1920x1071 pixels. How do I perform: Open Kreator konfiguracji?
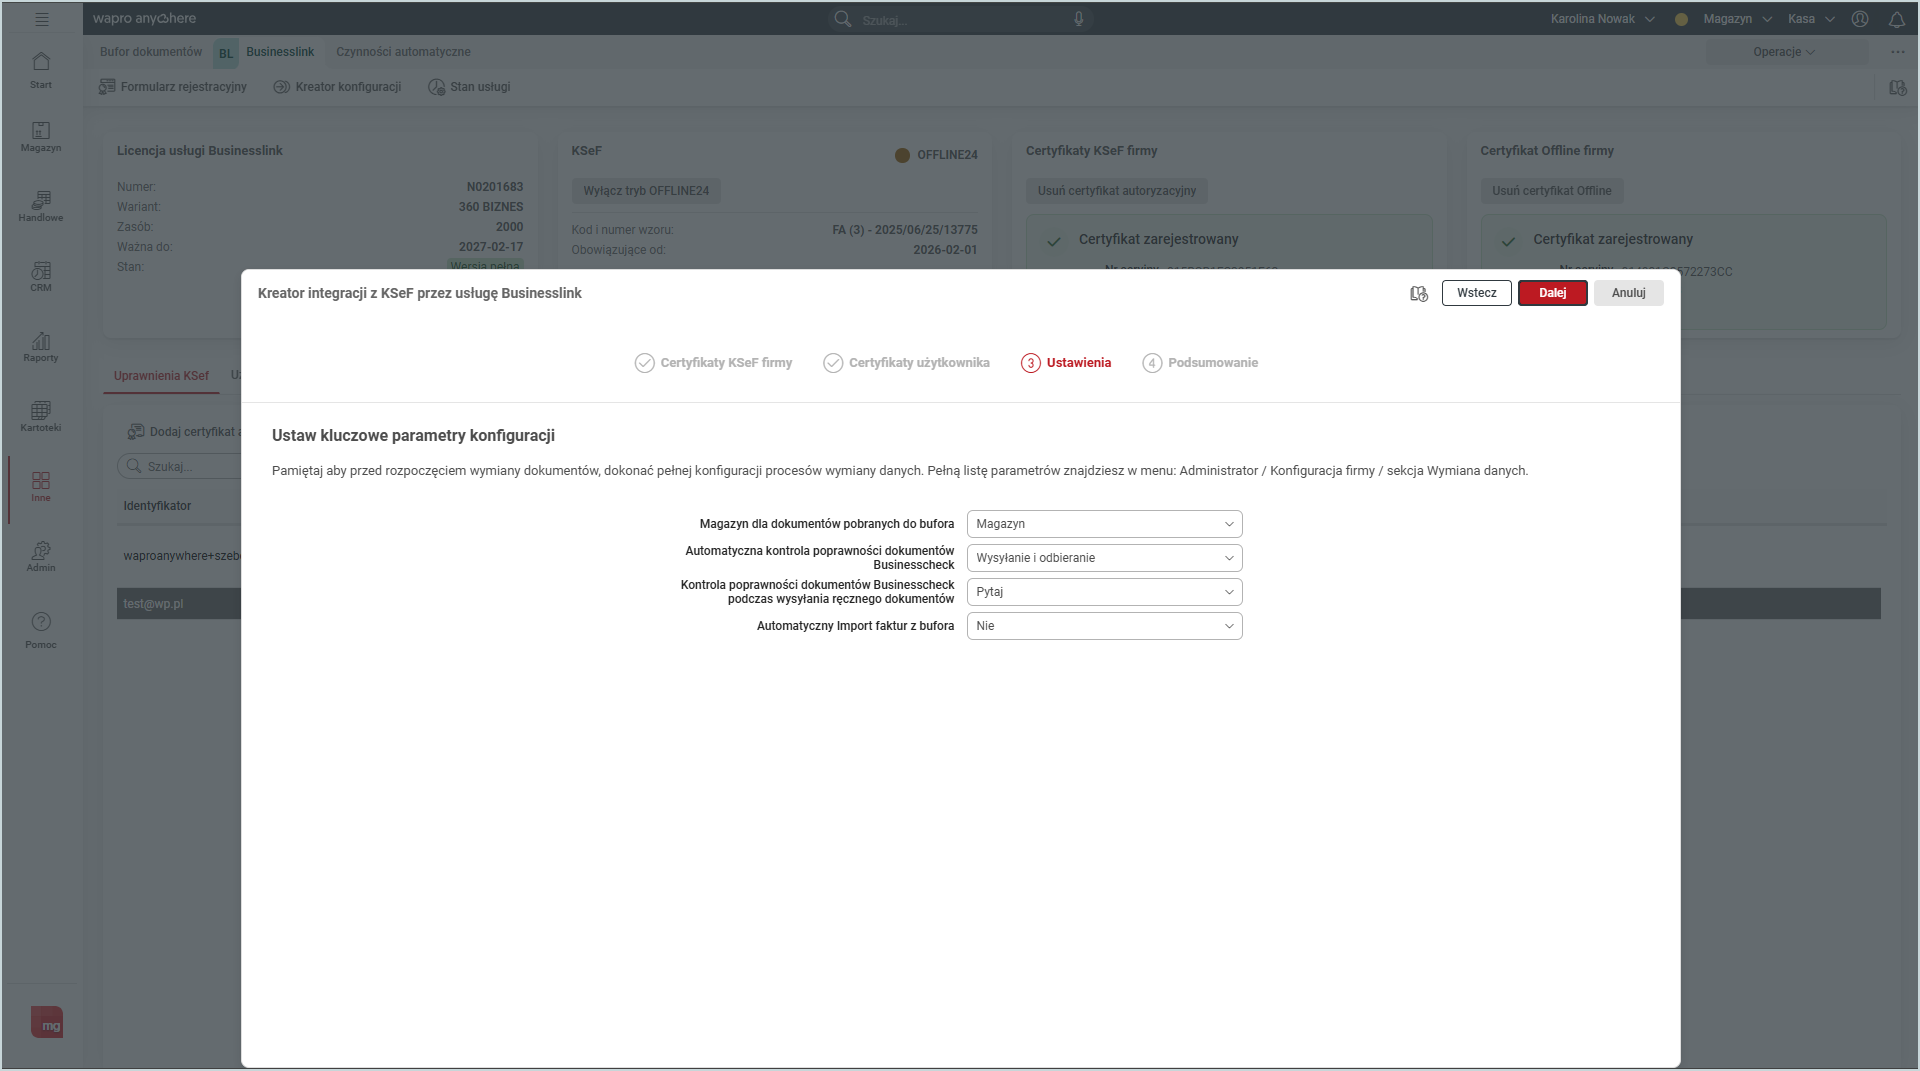[337, 87]
